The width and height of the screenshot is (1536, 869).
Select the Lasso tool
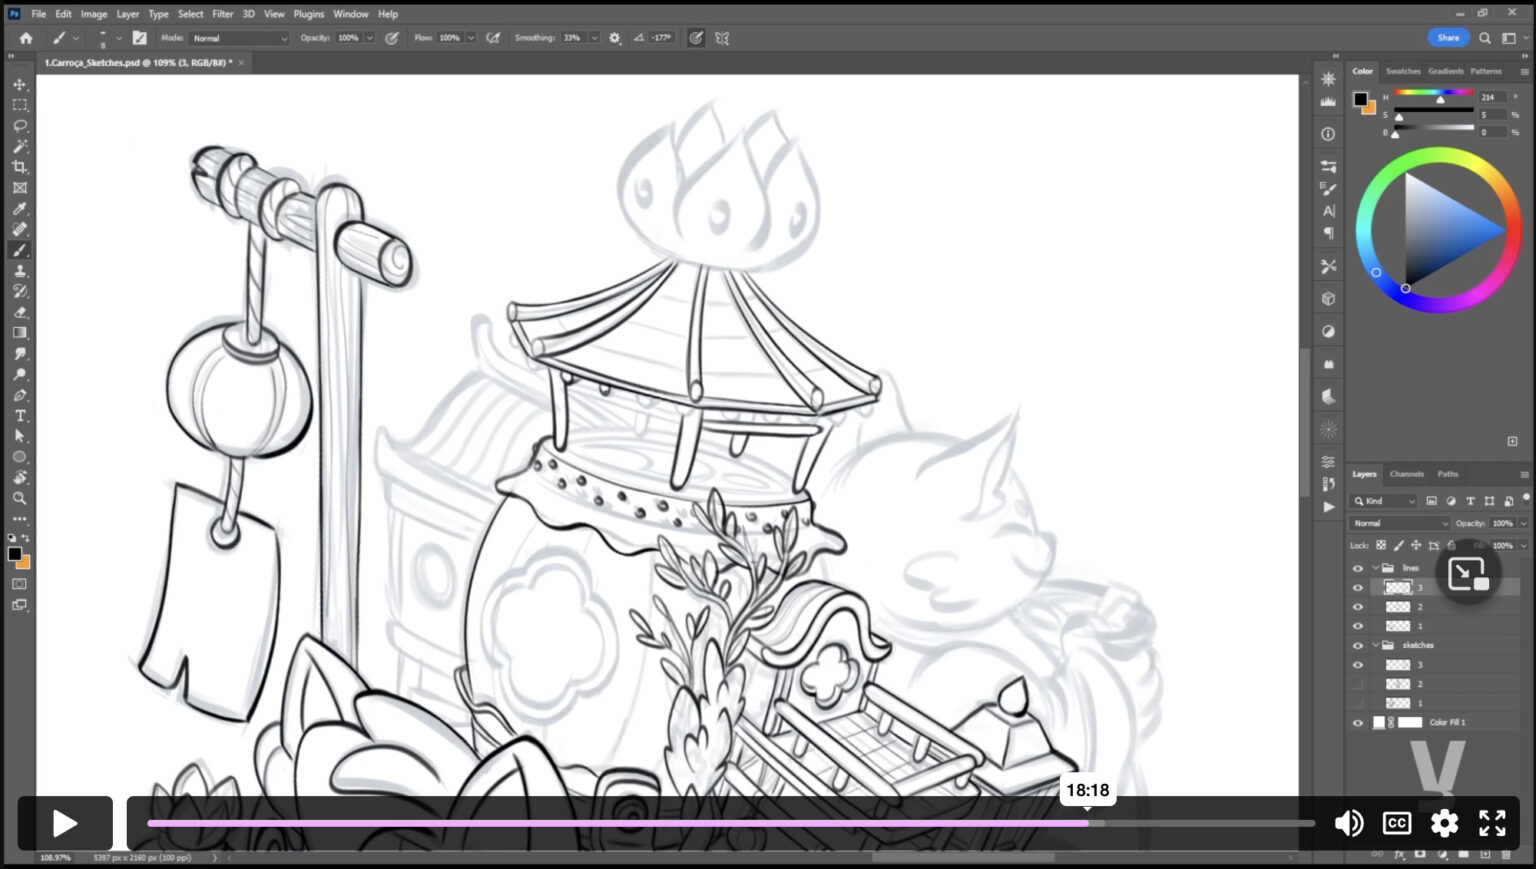pyautogui.click(x=19, y=126)
